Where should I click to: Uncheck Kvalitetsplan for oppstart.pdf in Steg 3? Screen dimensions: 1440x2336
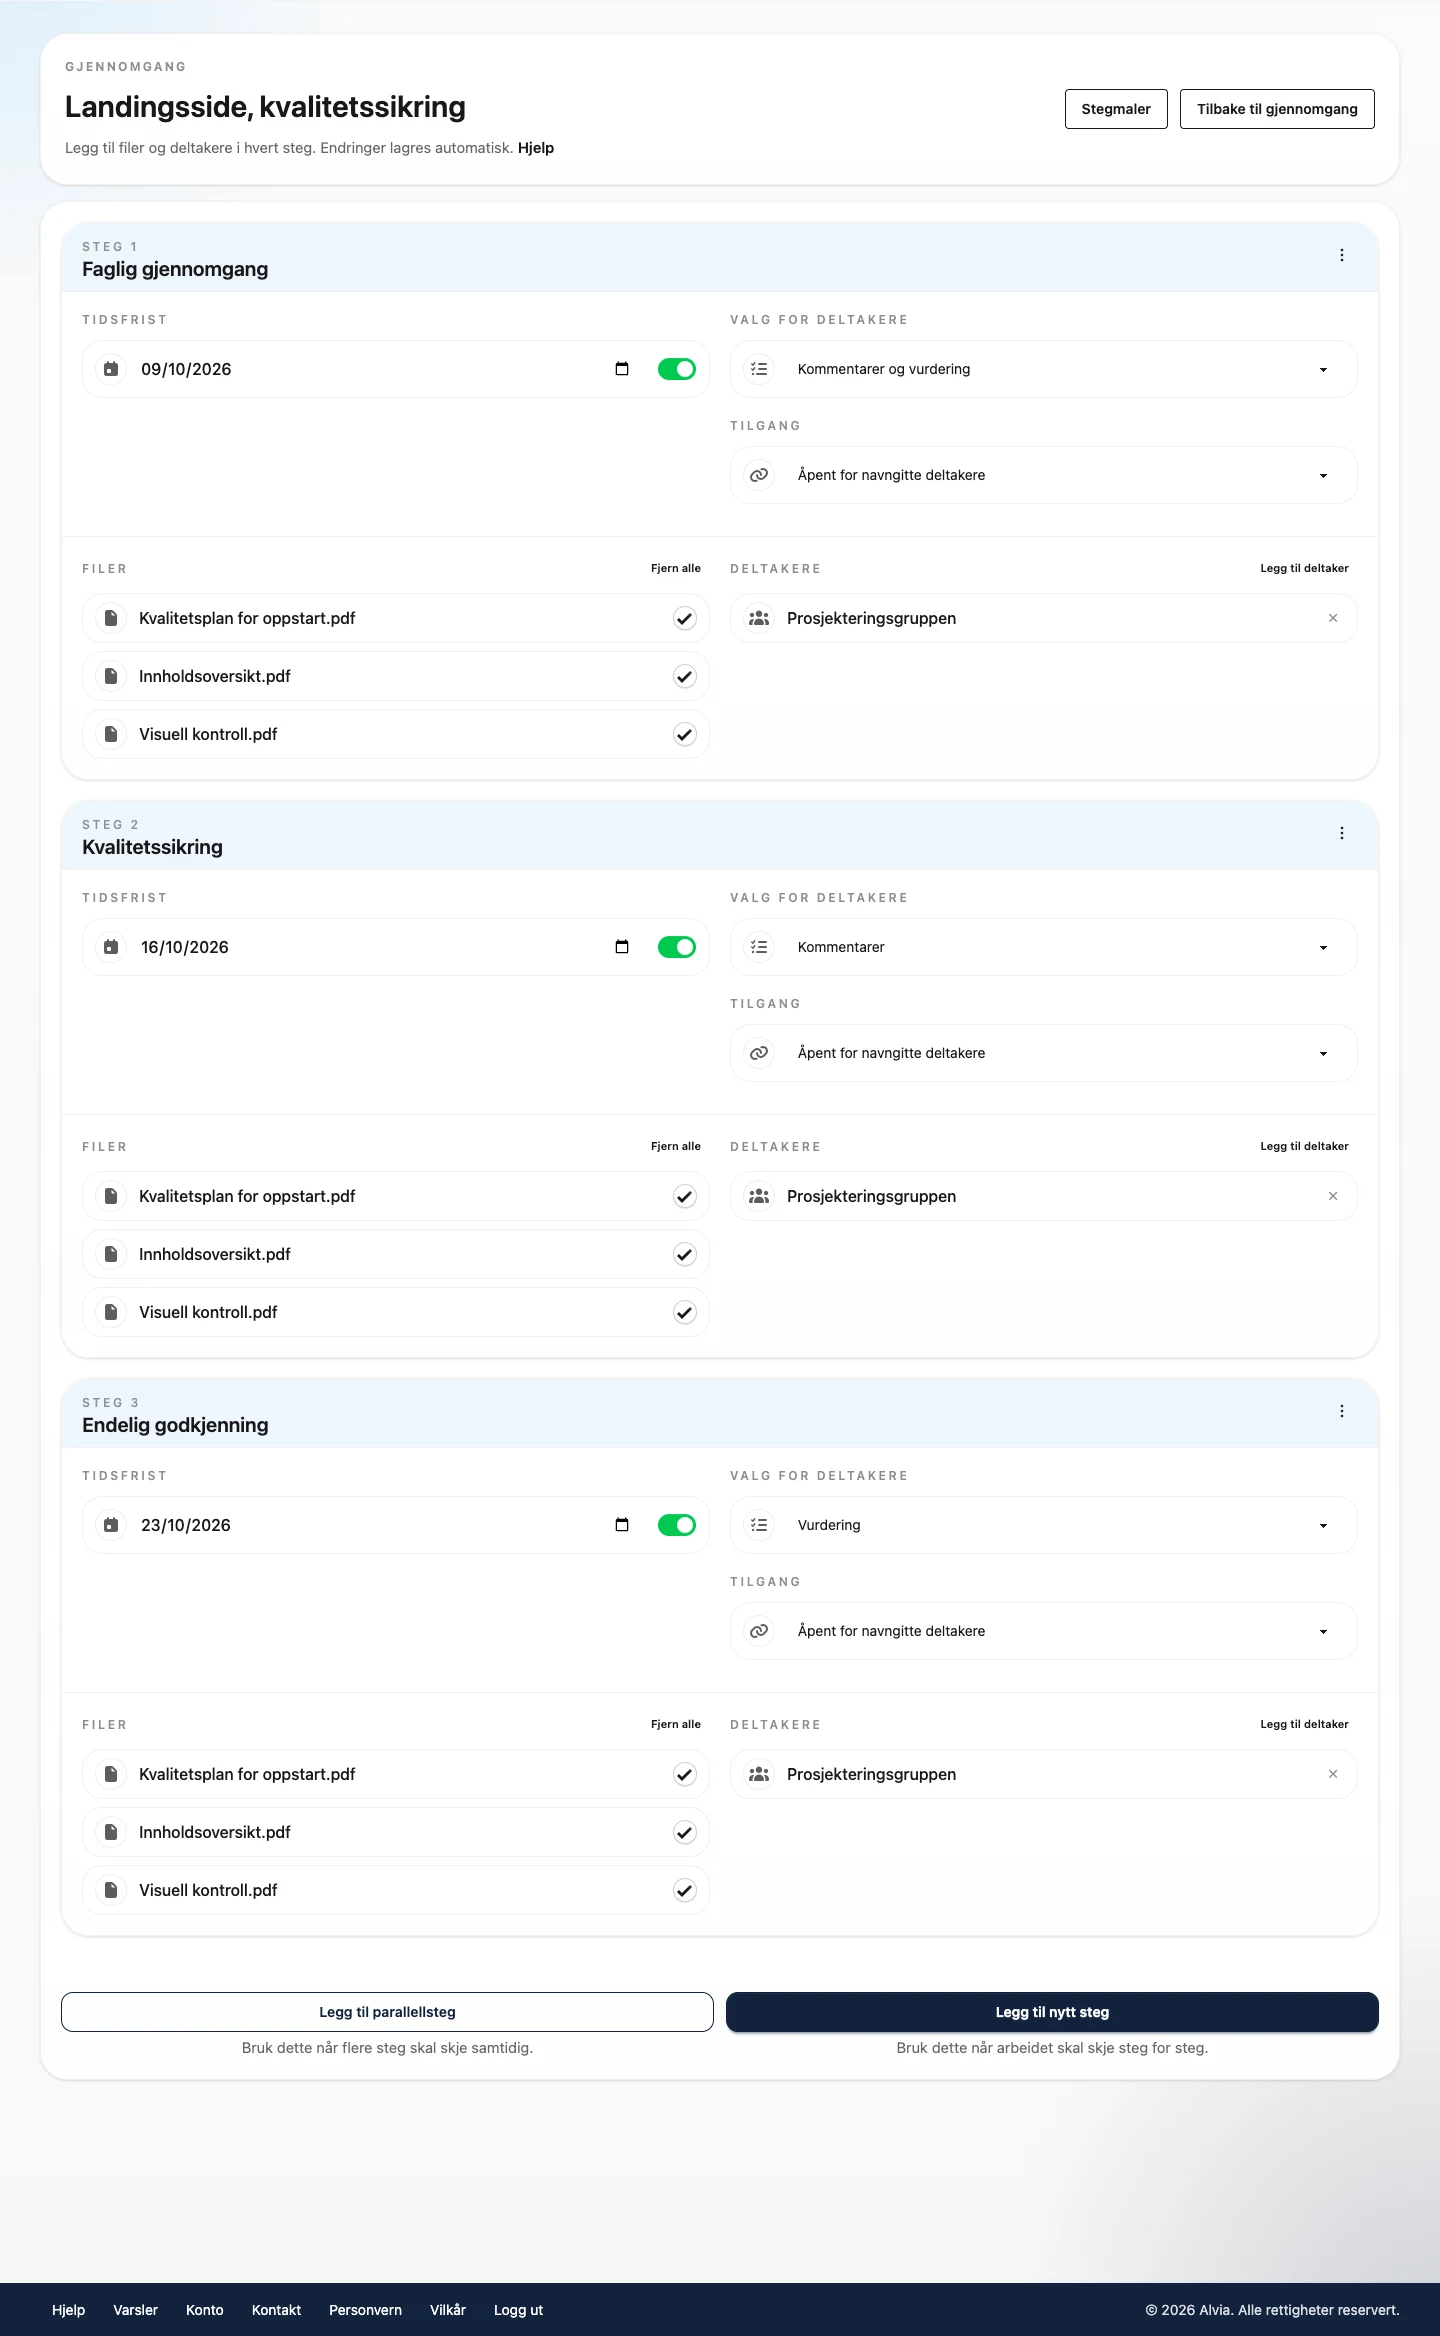[684, 1775]
